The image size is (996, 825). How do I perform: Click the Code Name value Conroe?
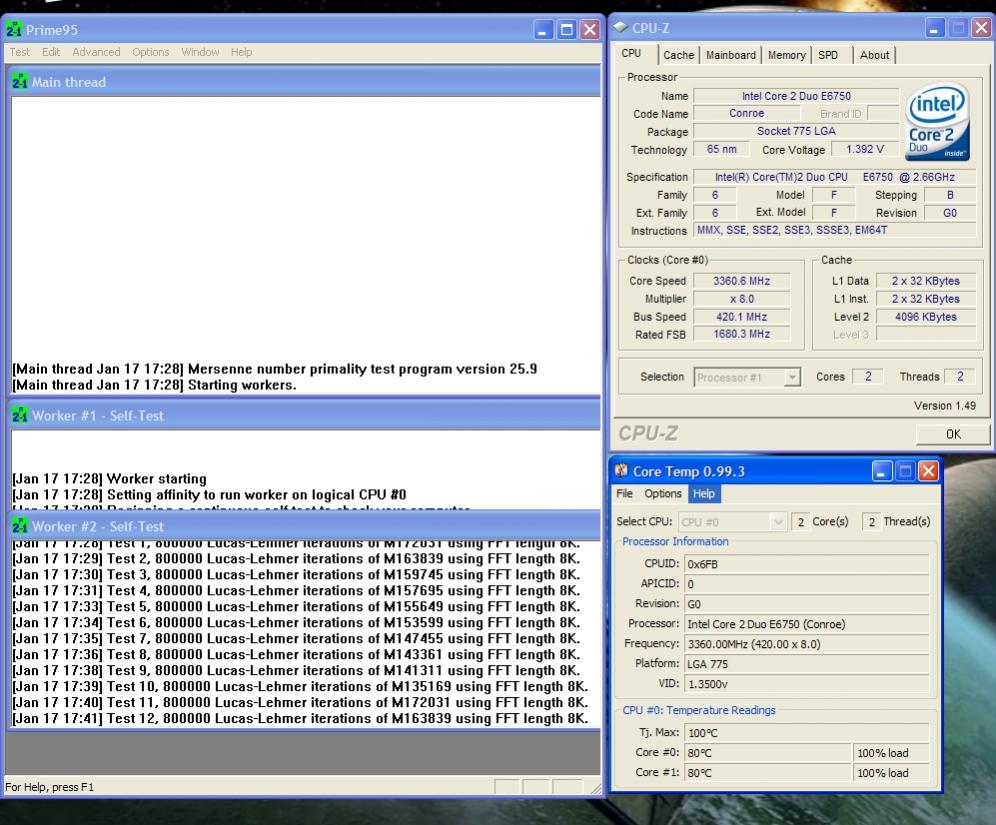[746, 113]
